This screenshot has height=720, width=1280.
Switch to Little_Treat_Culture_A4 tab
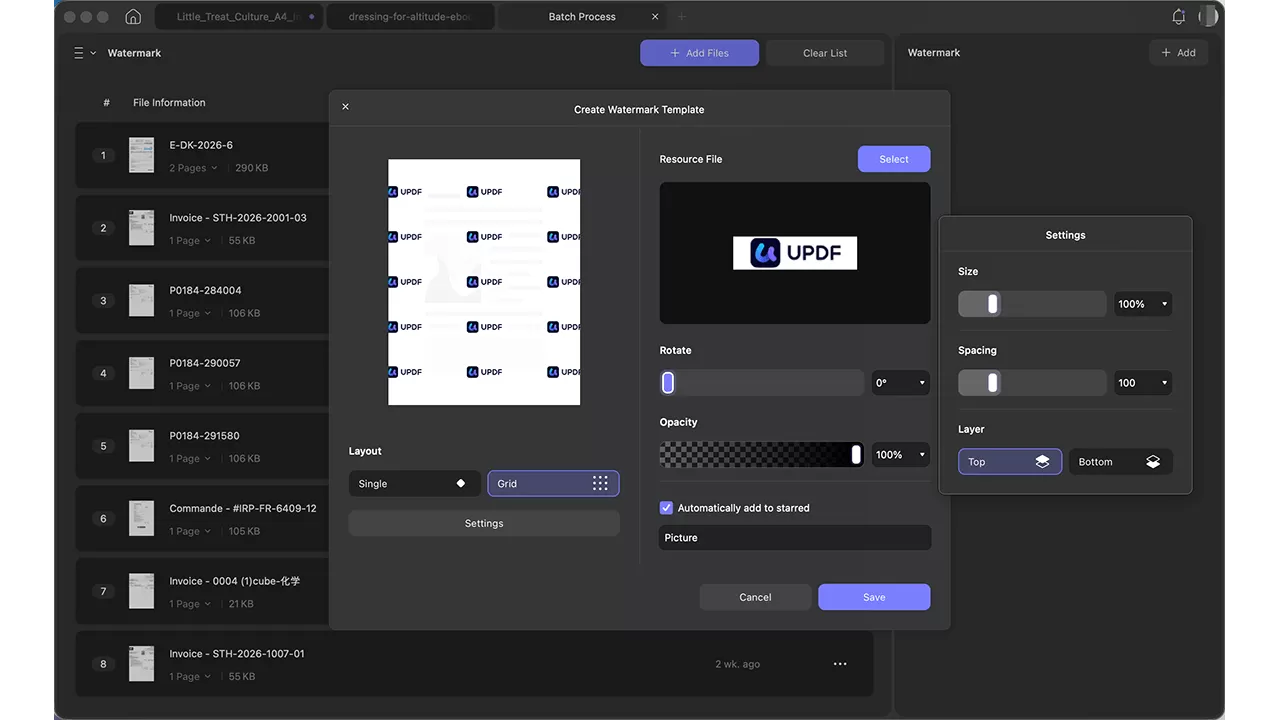238,17
